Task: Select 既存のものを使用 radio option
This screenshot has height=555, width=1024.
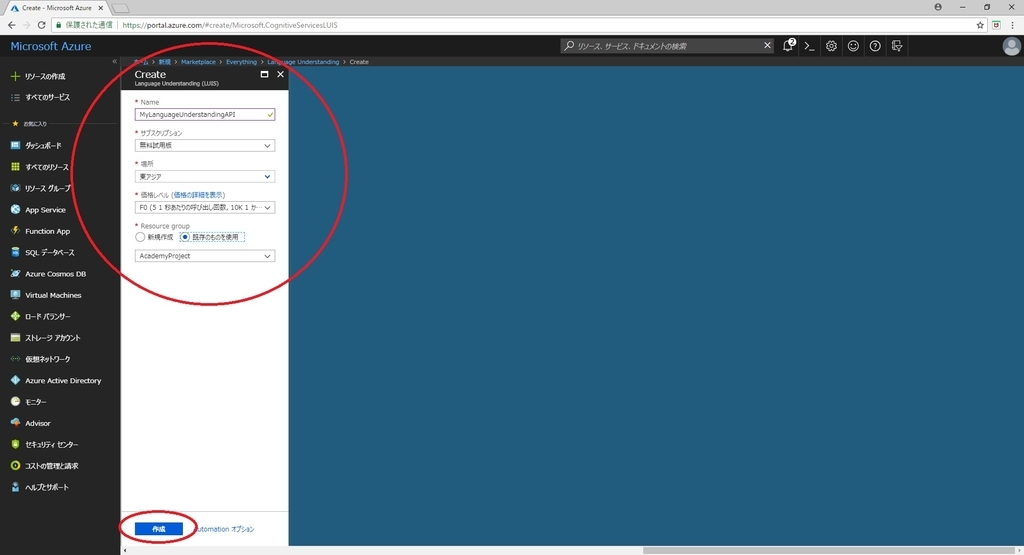Action: click(185, 237)
